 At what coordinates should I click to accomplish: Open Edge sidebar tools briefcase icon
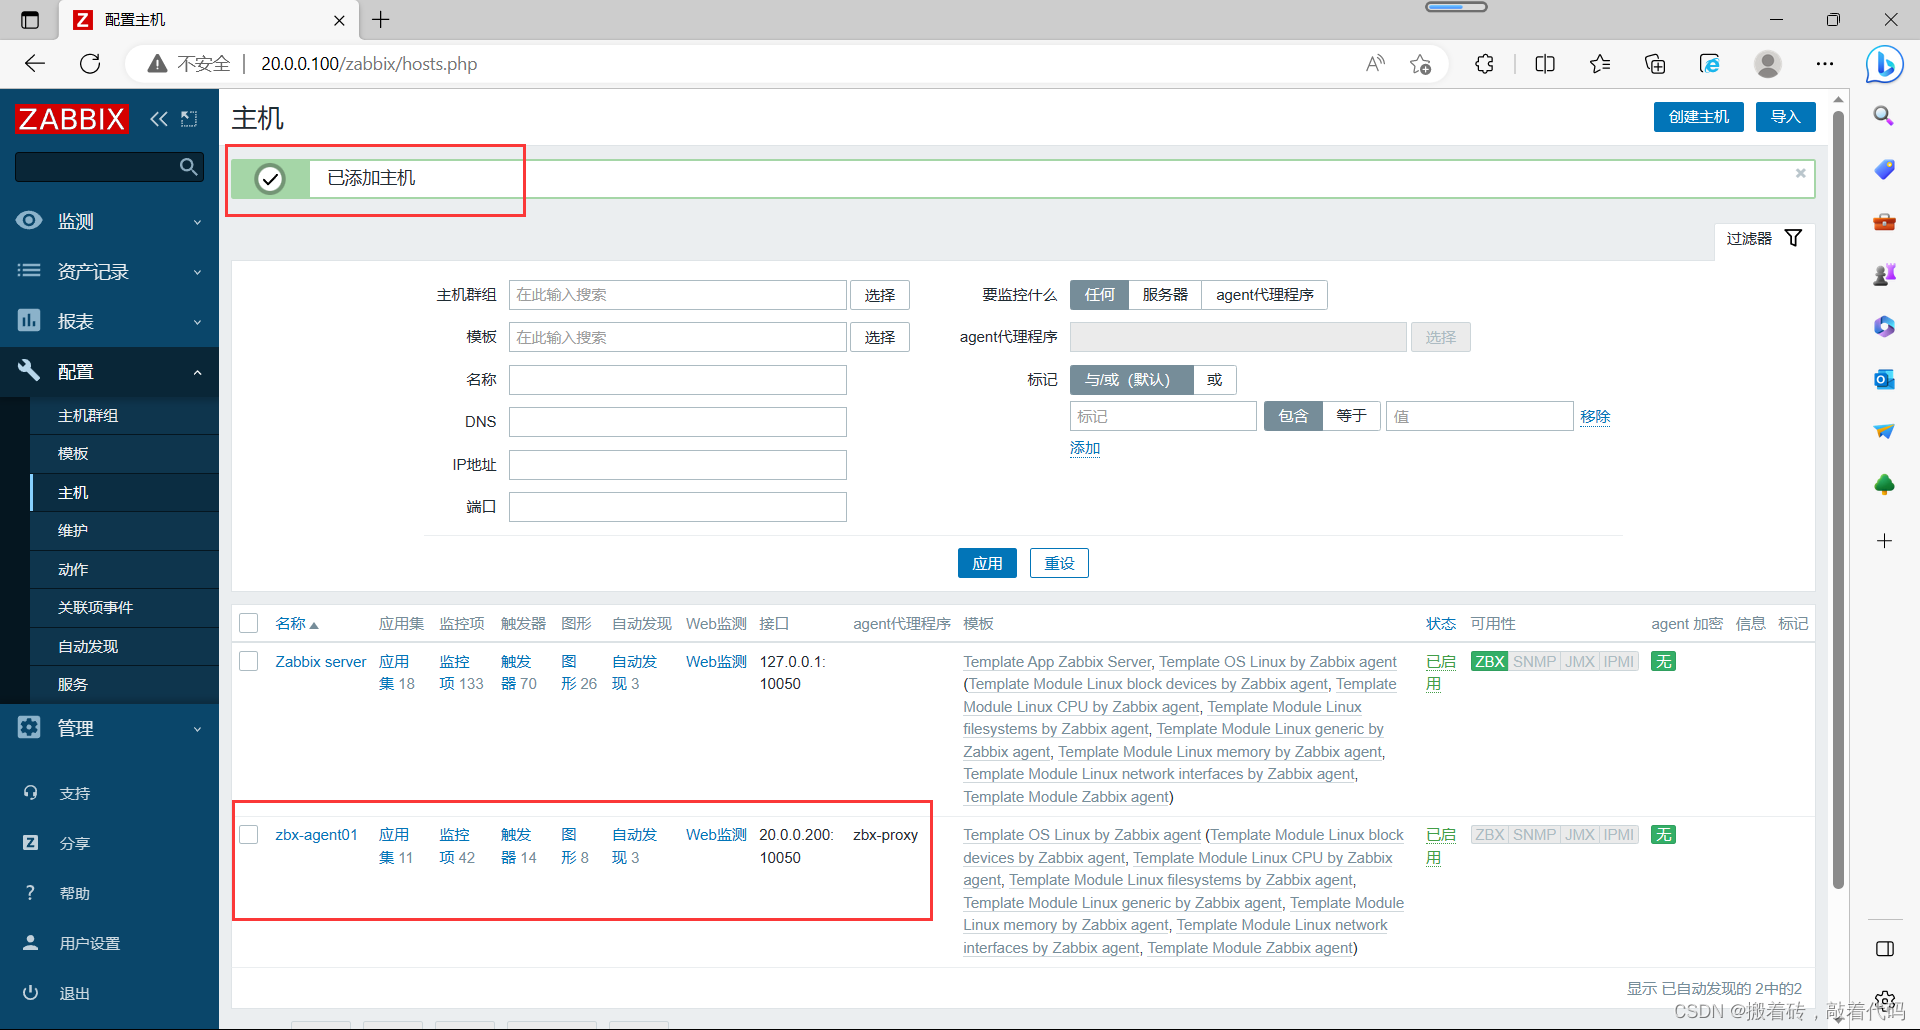click(x=1884, y=221)
